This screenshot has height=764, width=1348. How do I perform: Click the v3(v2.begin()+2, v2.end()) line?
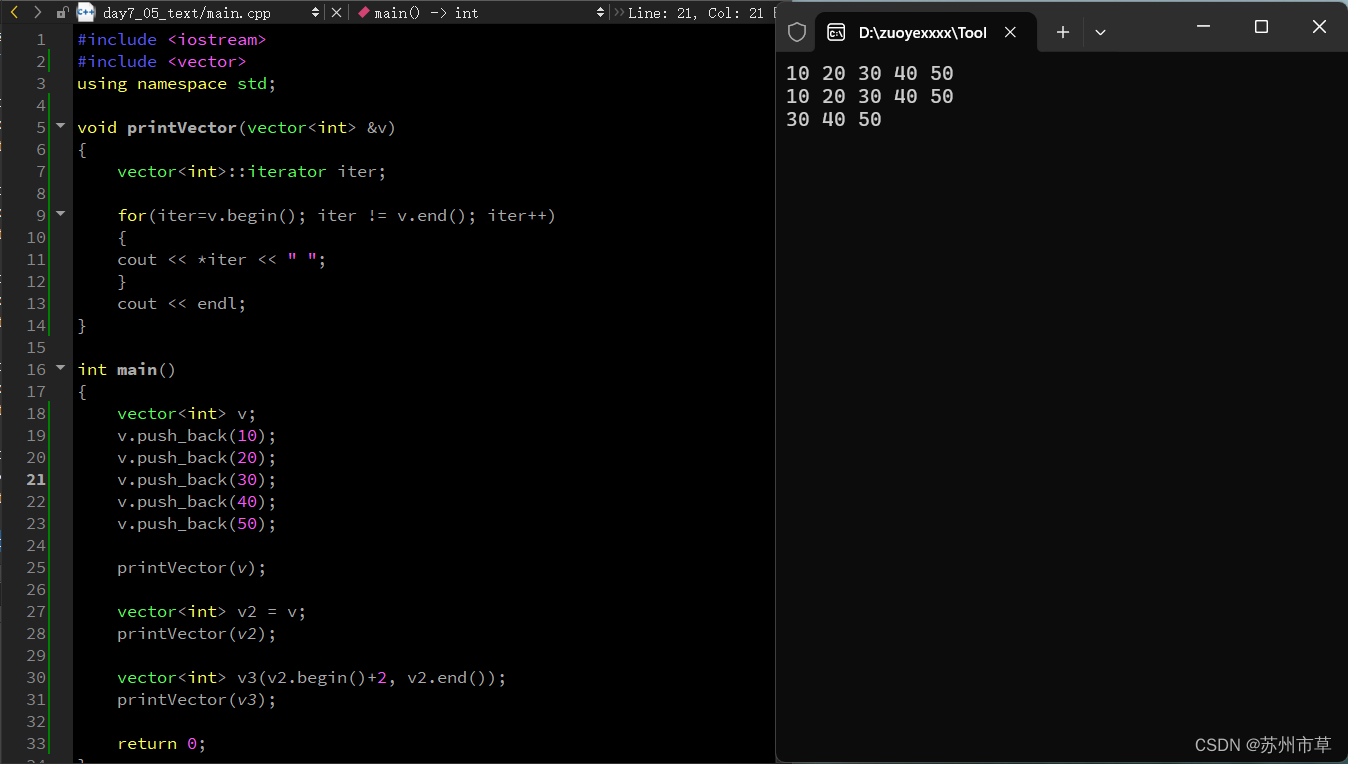click(x=312, y=677)
